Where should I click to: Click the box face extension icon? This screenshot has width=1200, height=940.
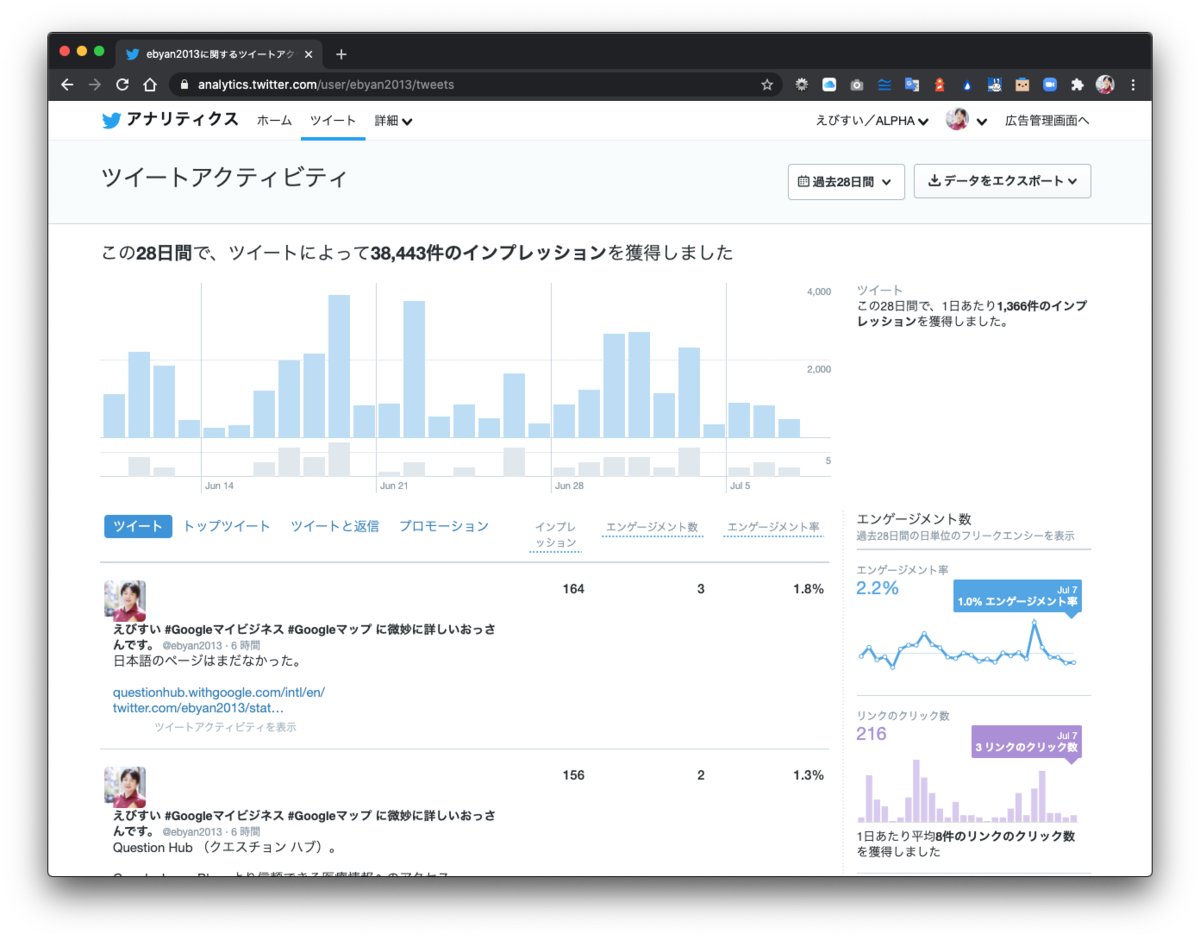click(x=1022, y=85)
